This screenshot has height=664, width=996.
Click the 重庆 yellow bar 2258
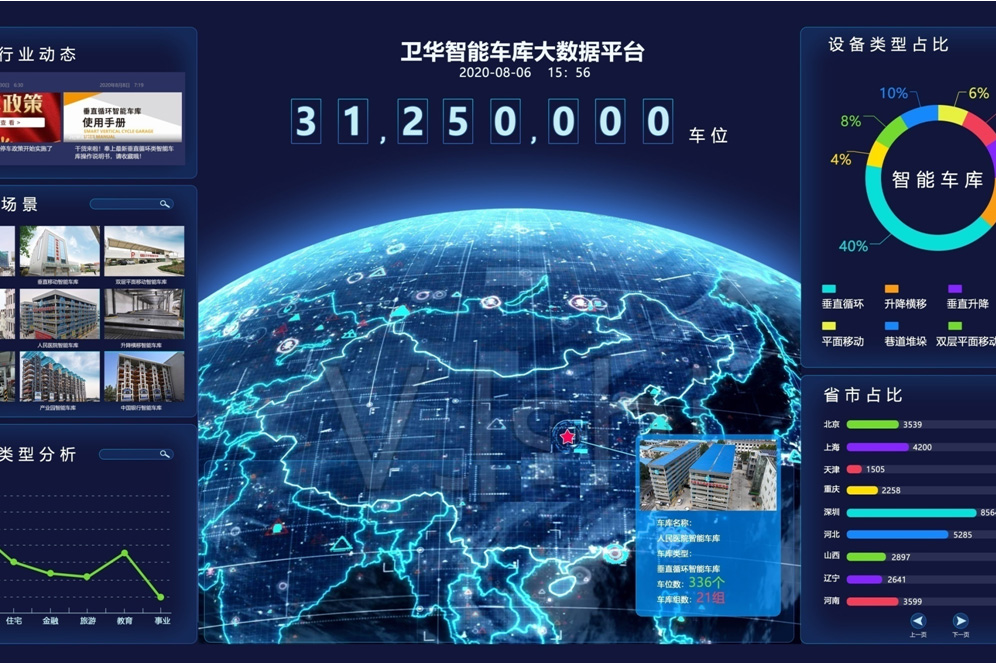pos(862,491)
